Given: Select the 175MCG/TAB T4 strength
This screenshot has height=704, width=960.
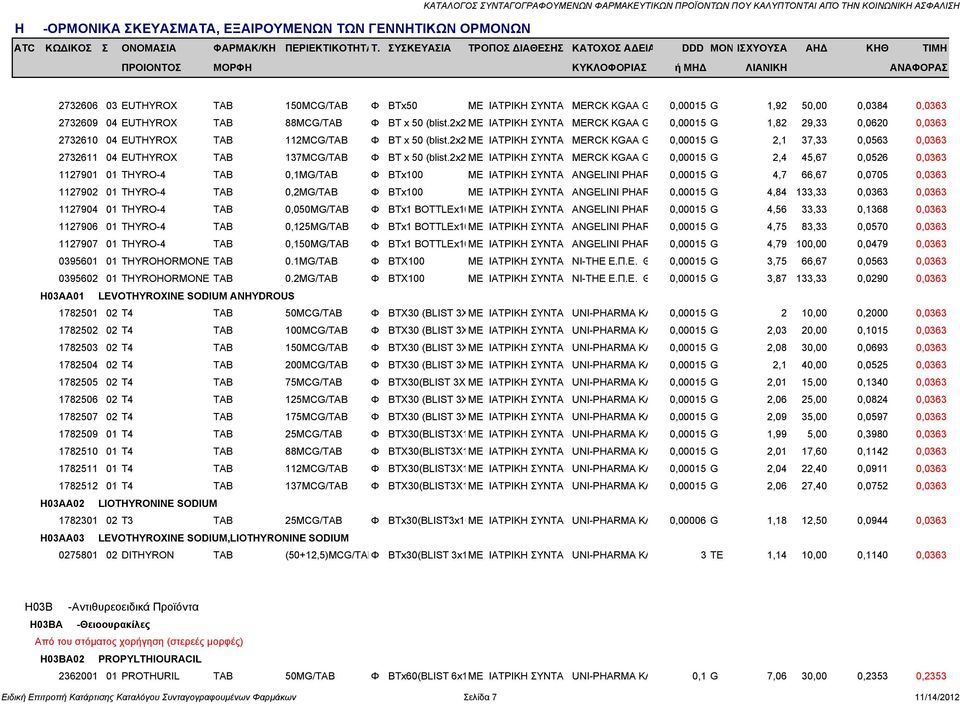Looking at the screenshot, I should 316,417.
